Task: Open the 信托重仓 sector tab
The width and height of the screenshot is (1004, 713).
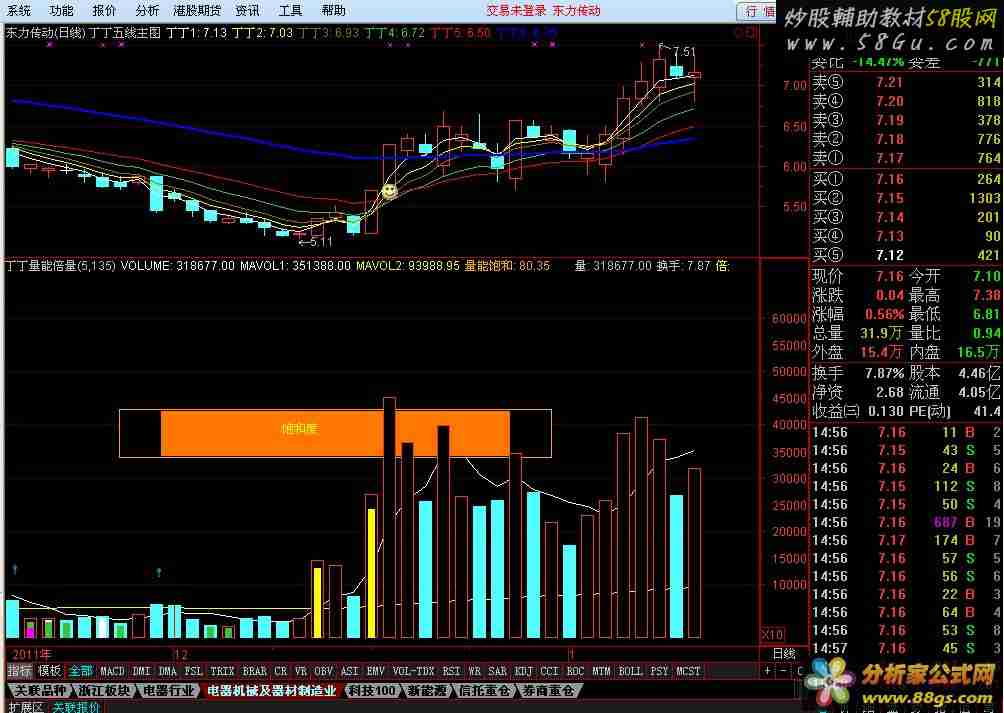Action: (485, 691)
